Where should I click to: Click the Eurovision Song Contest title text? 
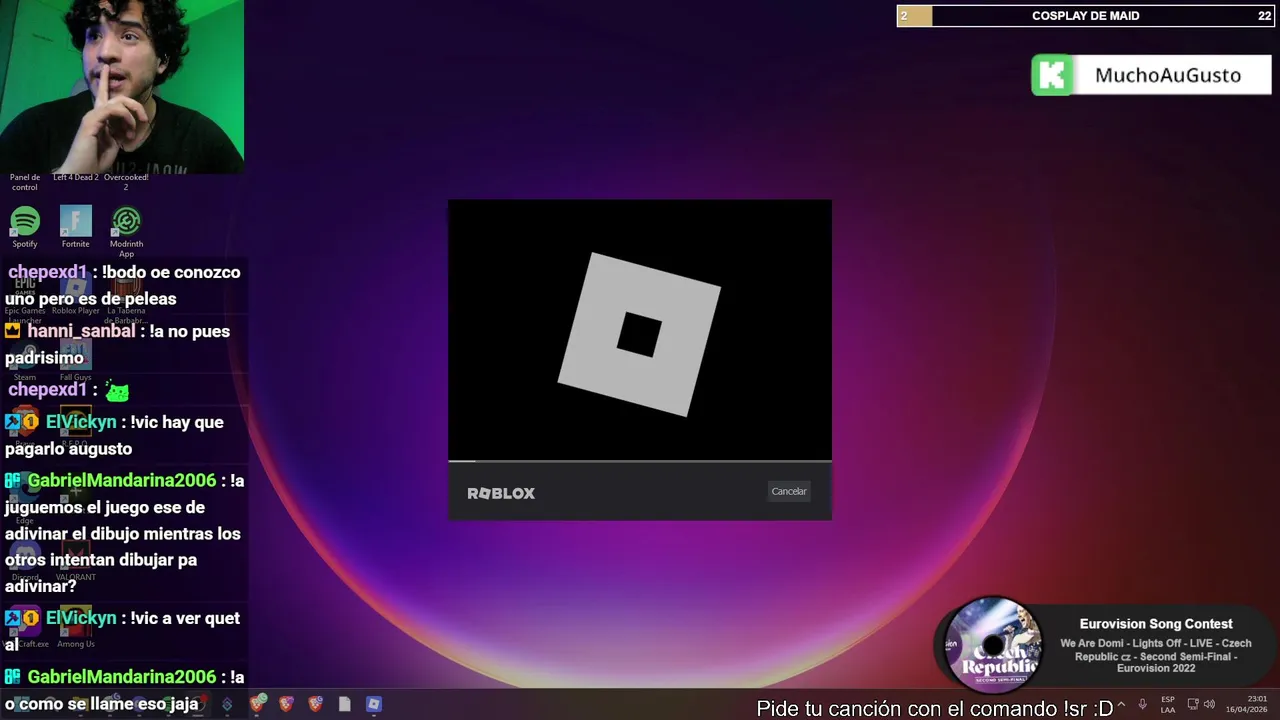tap(1156, 624)
